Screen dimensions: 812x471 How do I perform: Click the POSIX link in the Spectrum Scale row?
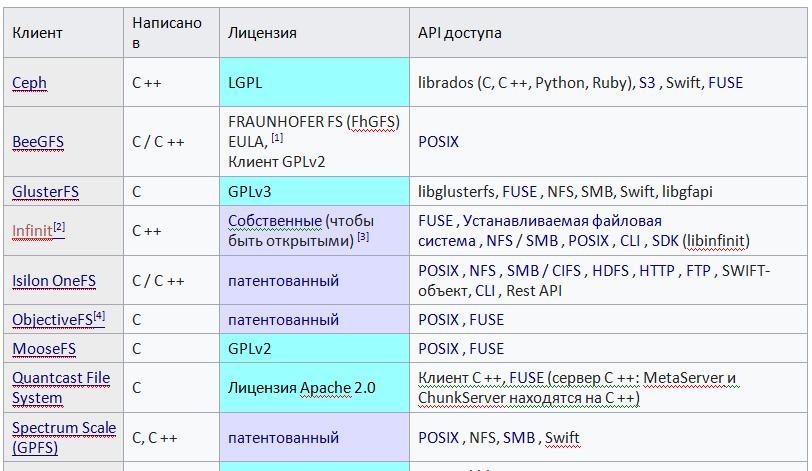coord(438,438)
